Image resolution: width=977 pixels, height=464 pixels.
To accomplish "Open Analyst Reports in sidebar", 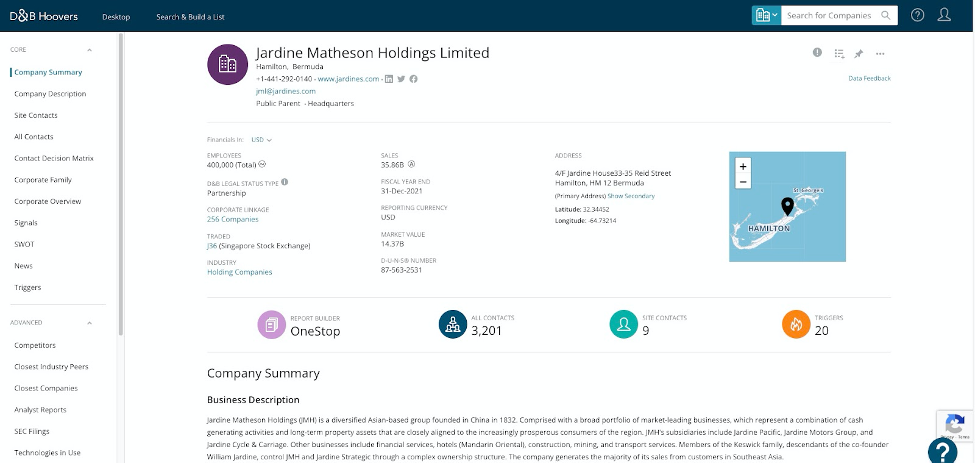I will 41,410.
